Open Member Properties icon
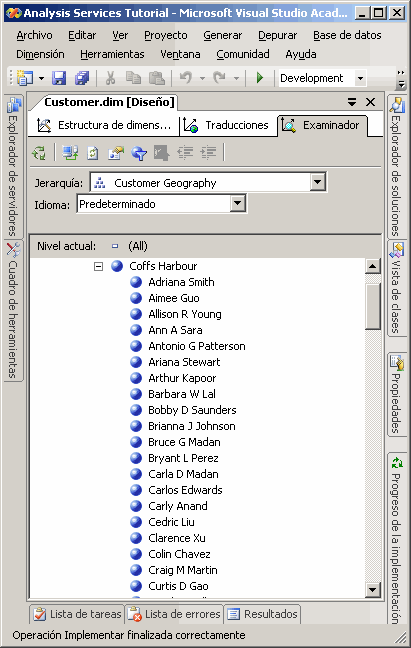The image size is (411, 648). click(x=116, y=153)
